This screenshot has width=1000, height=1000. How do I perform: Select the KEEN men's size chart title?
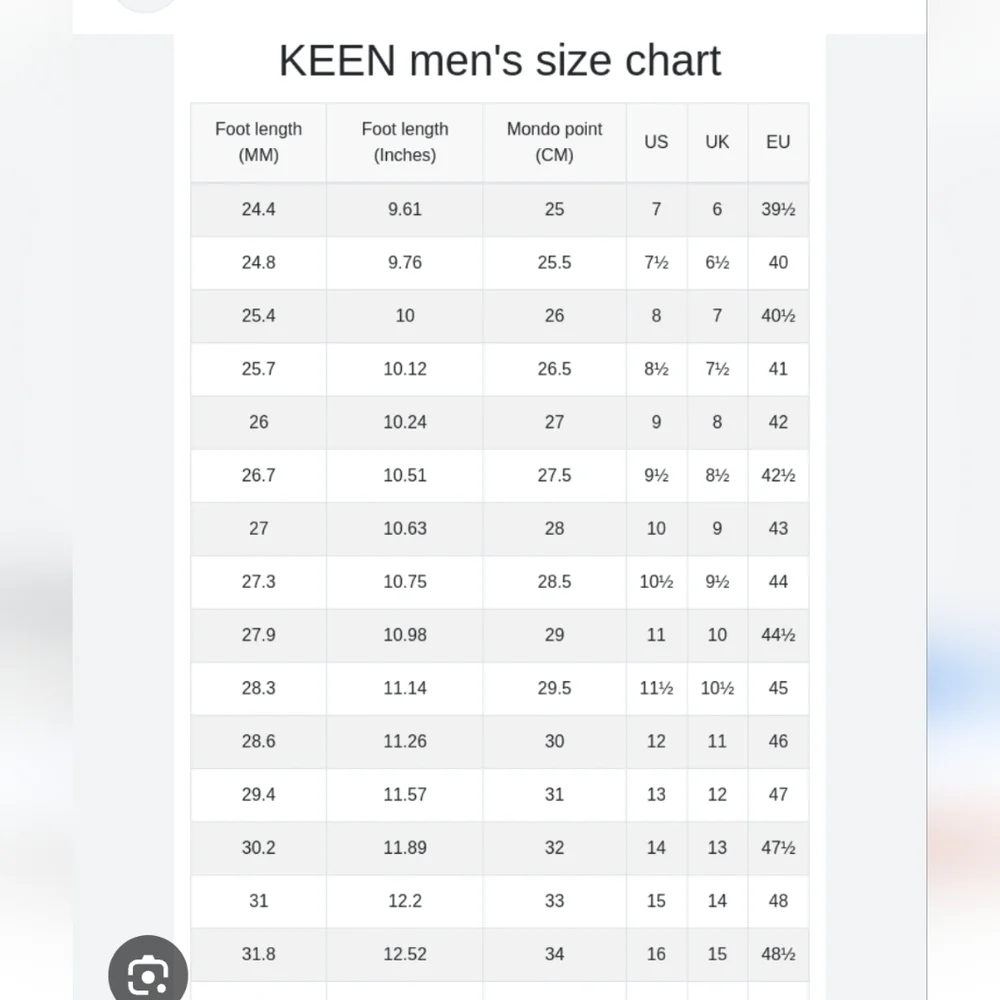(499, 61)
